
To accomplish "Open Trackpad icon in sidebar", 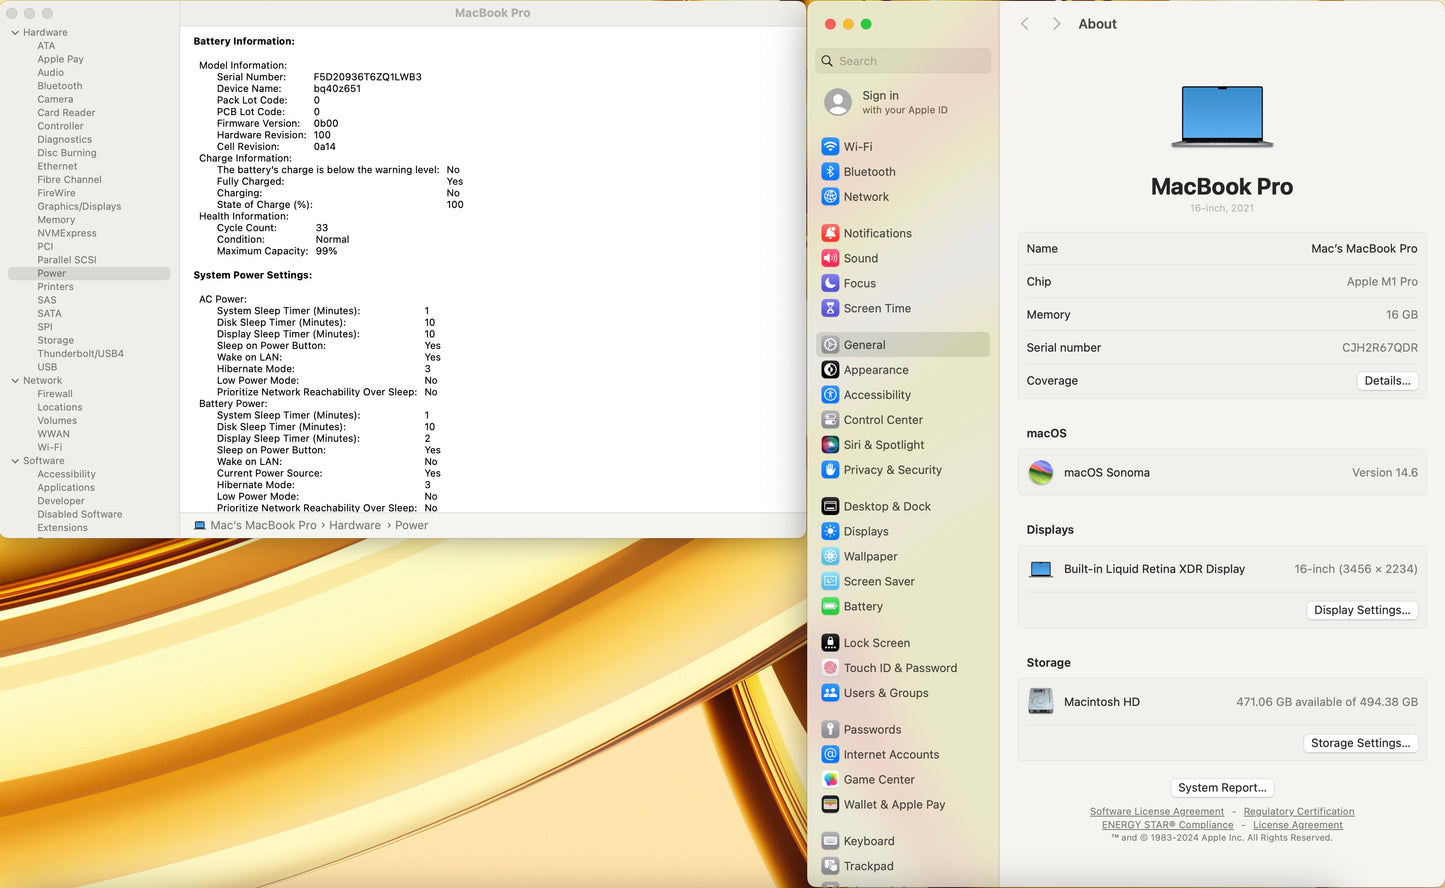I will pyautogui.click(x=830, y=866).
